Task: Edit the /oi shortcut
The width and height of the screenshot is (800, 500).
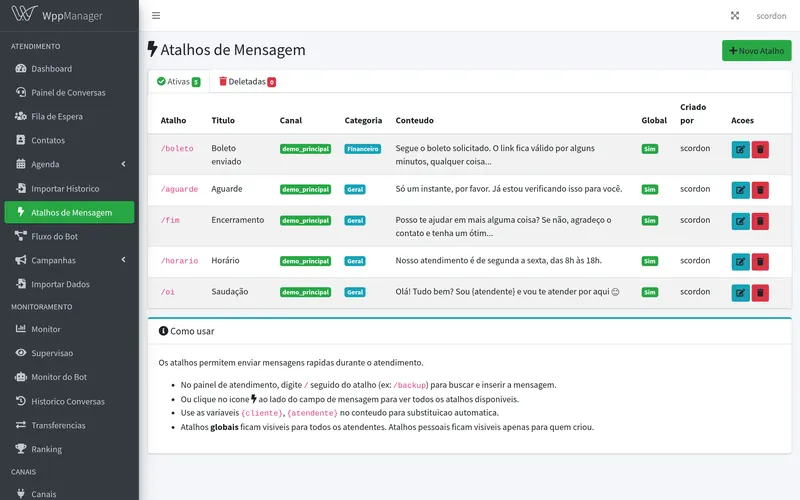Action: [x=740, y=293]
